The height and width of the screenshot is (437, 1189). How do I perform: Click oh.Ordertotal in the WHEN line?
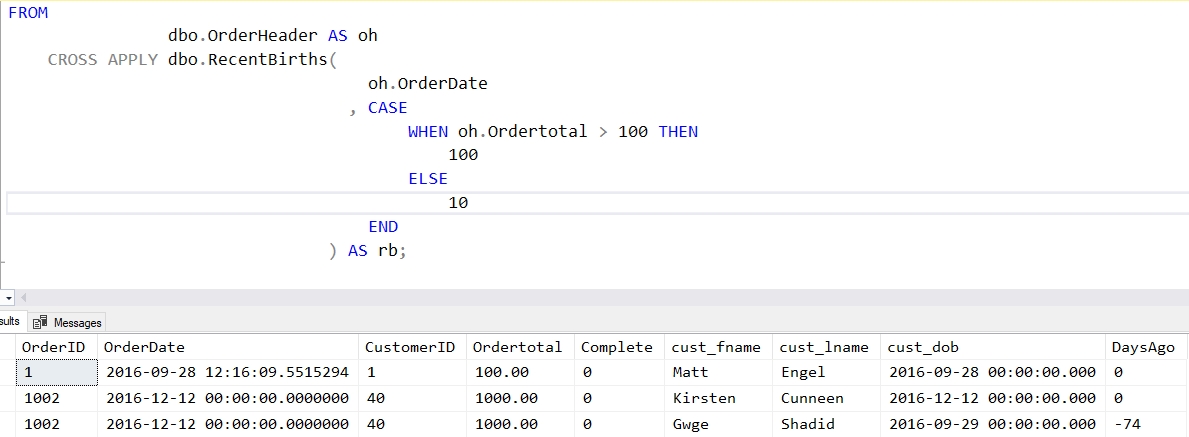click(x=522, y=131)
